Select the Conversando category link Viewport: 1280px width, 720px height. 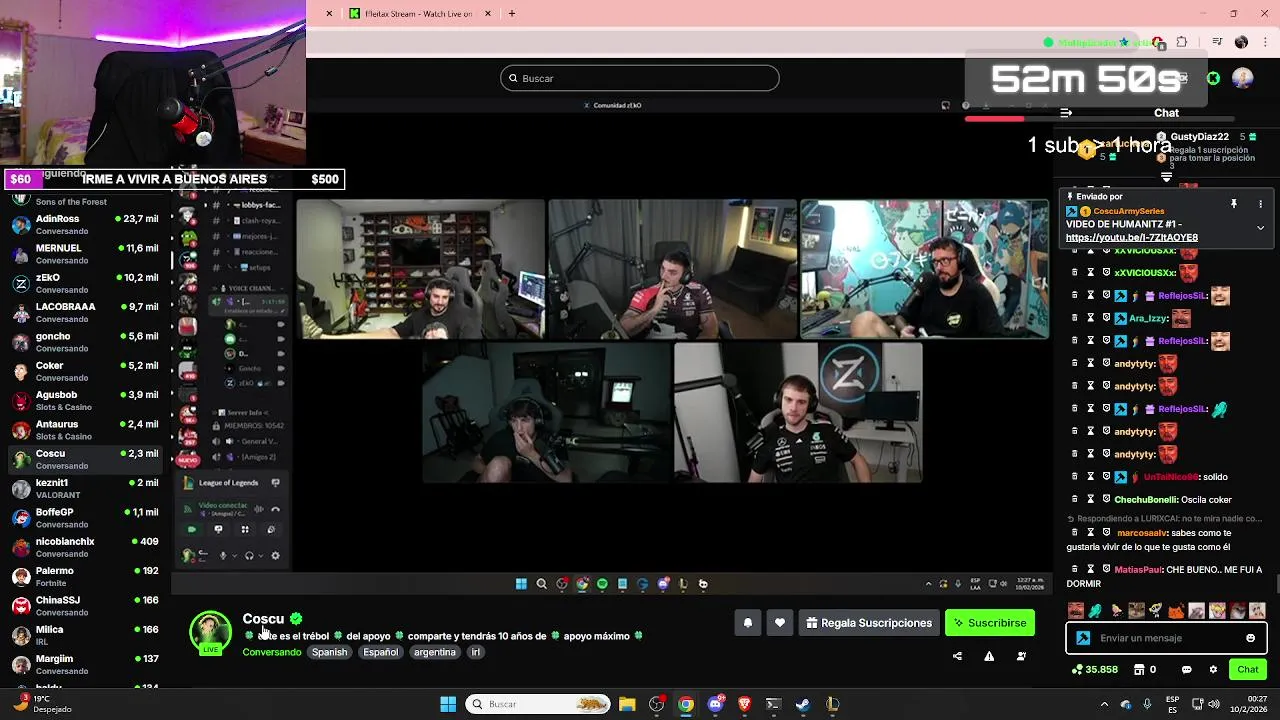271,652
